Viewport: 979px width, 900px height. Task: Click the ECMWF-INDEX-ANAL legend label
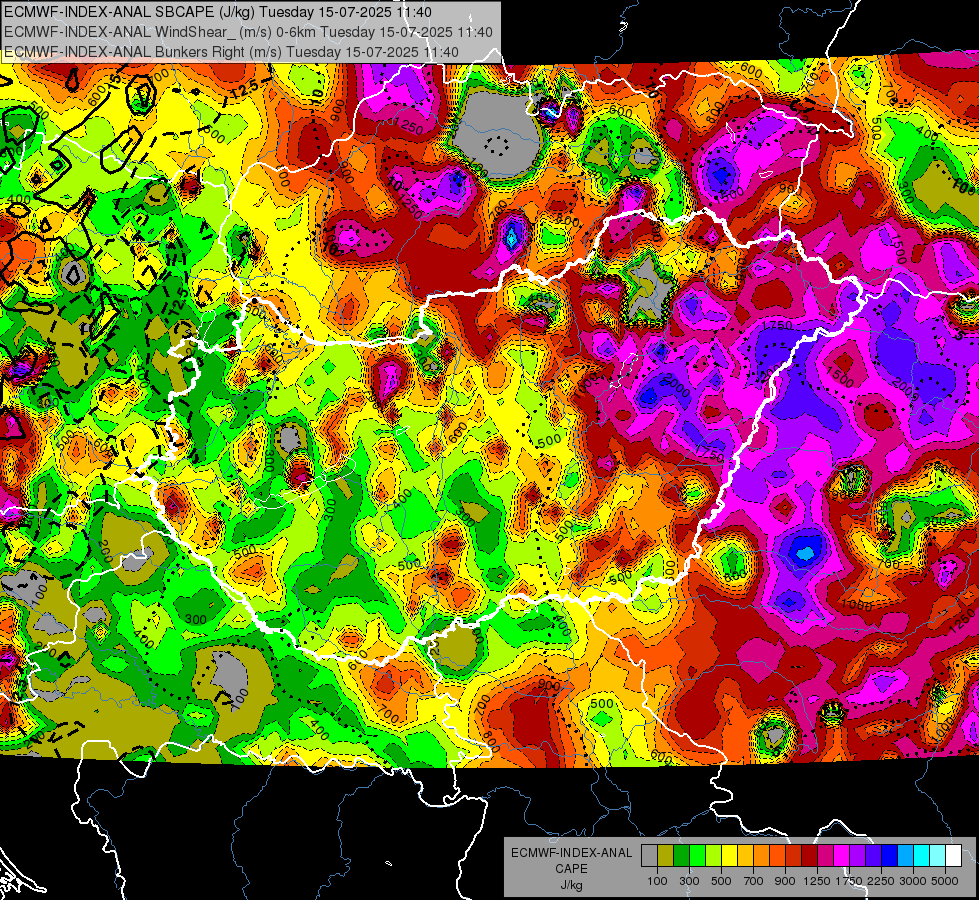click(x=571, y=853)
